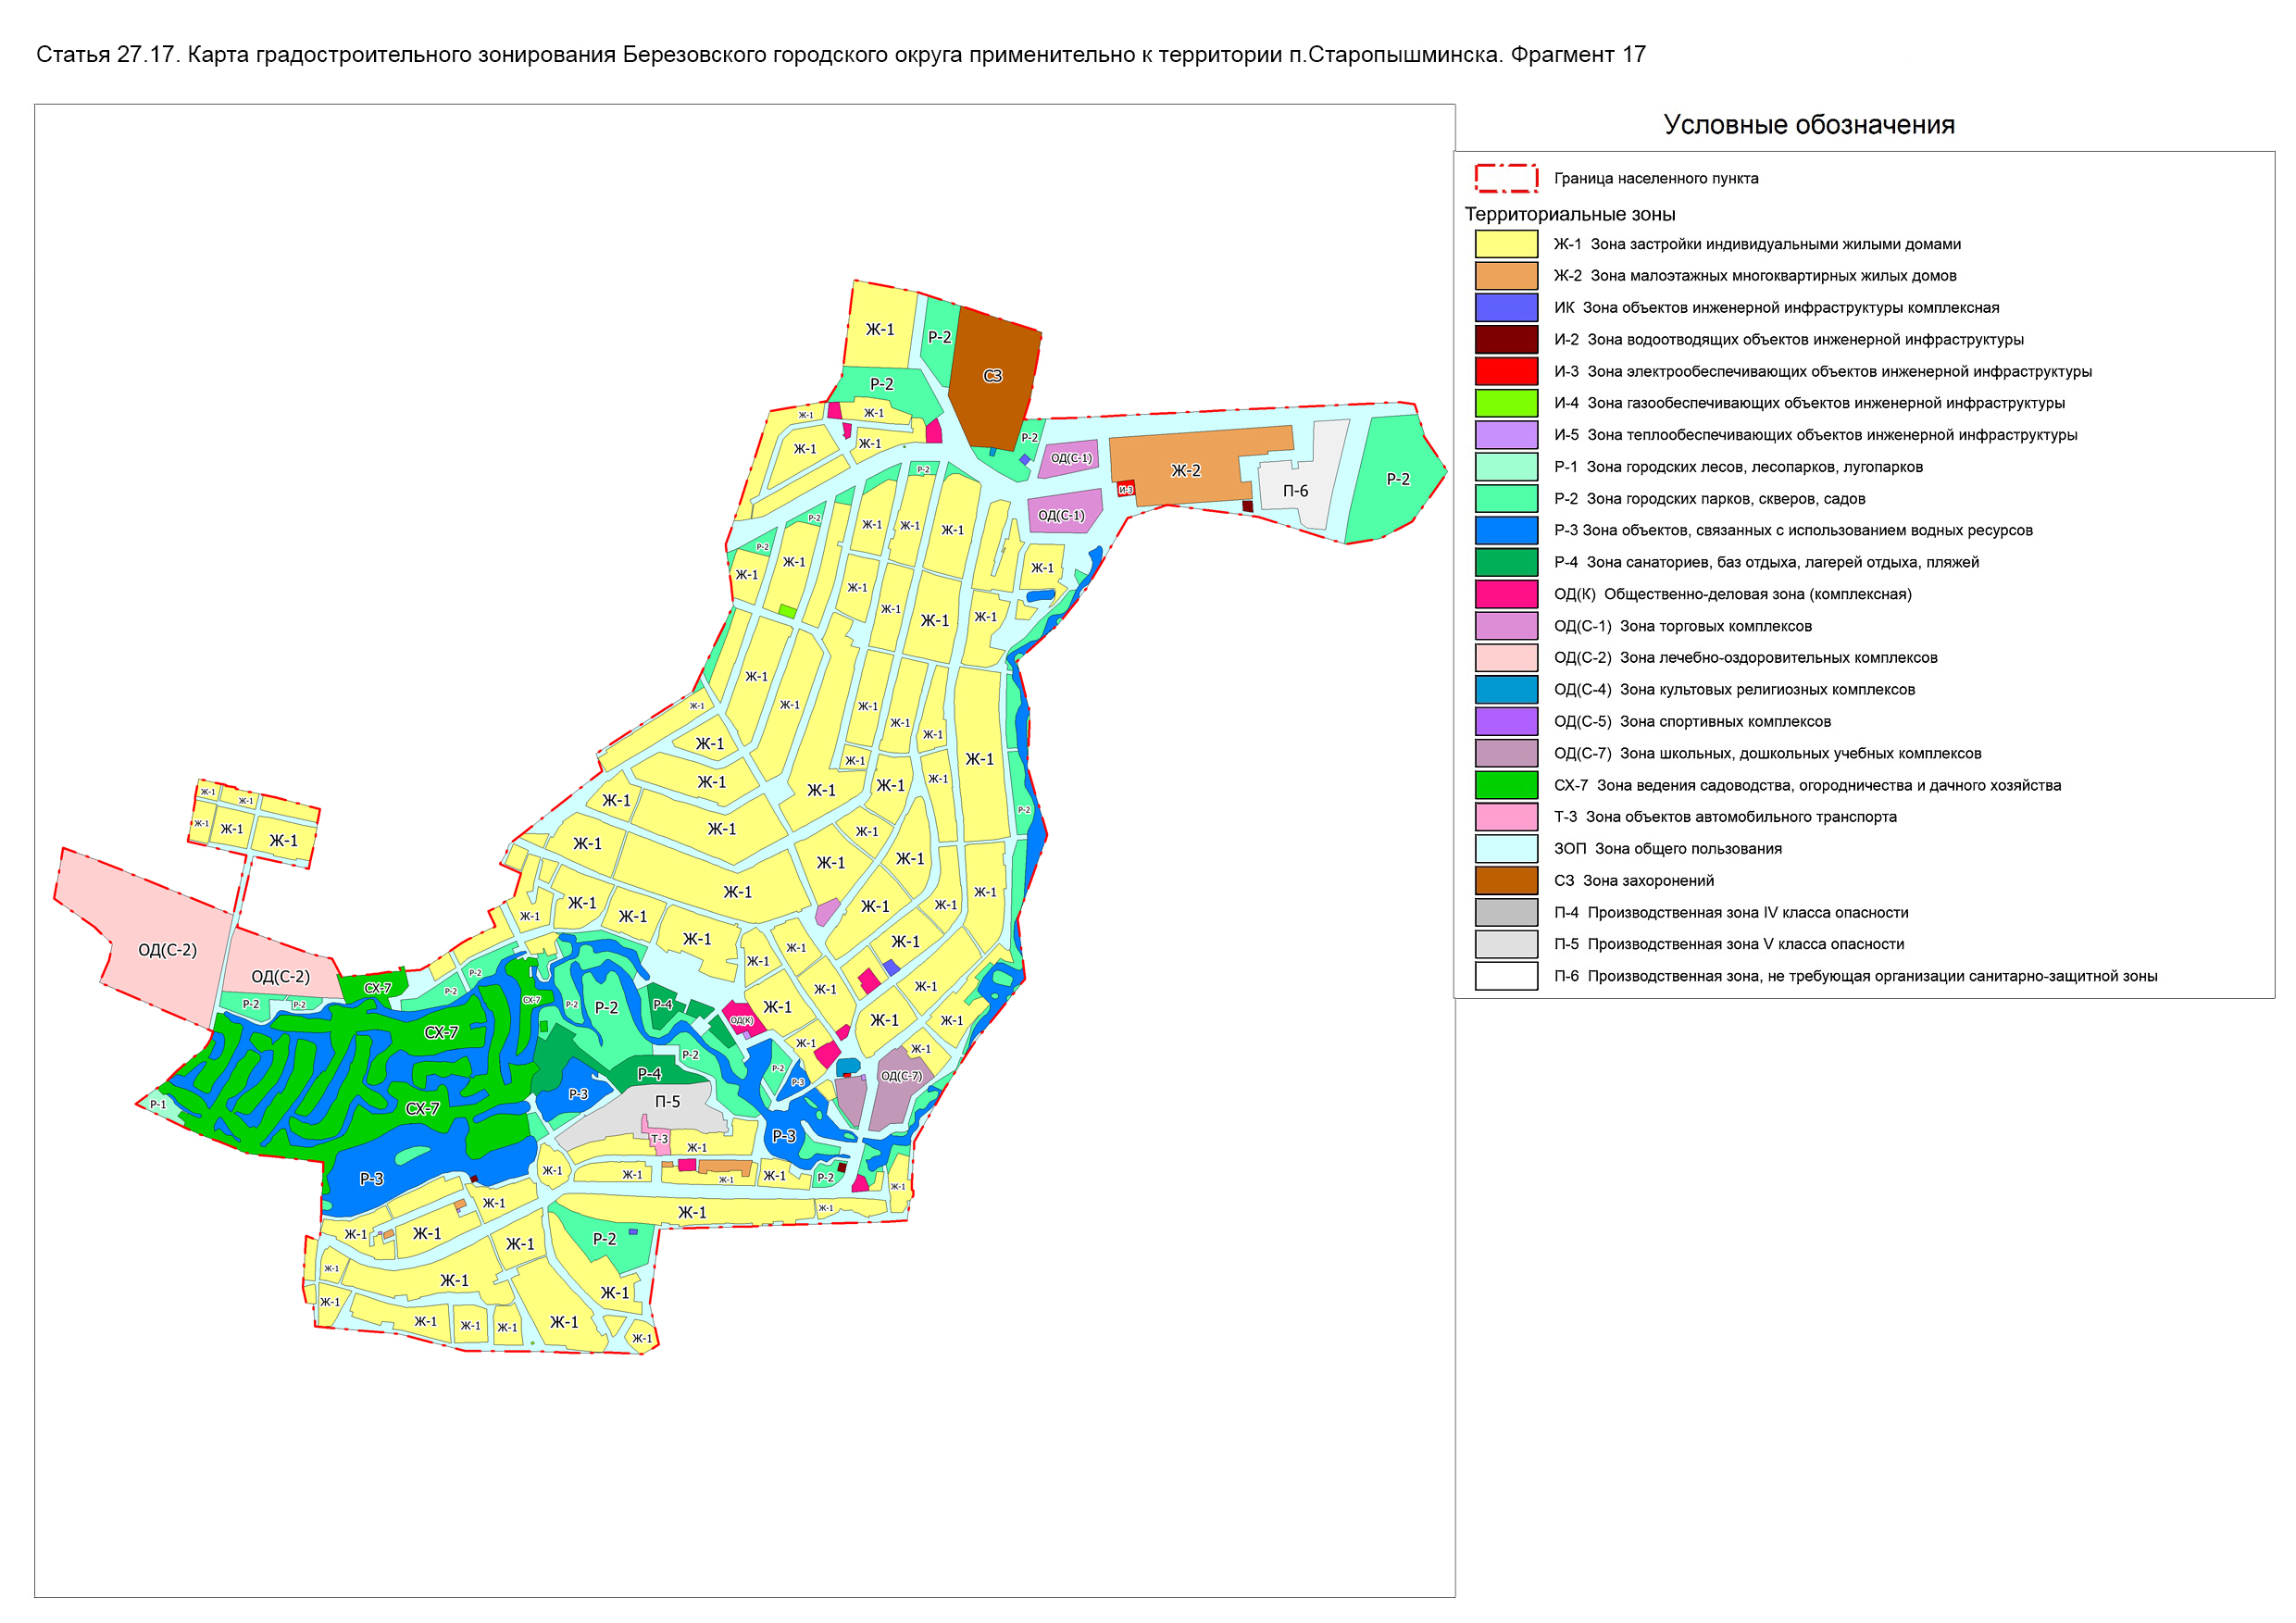Click the orange Ж-2 zone on map

[1185, 470]
